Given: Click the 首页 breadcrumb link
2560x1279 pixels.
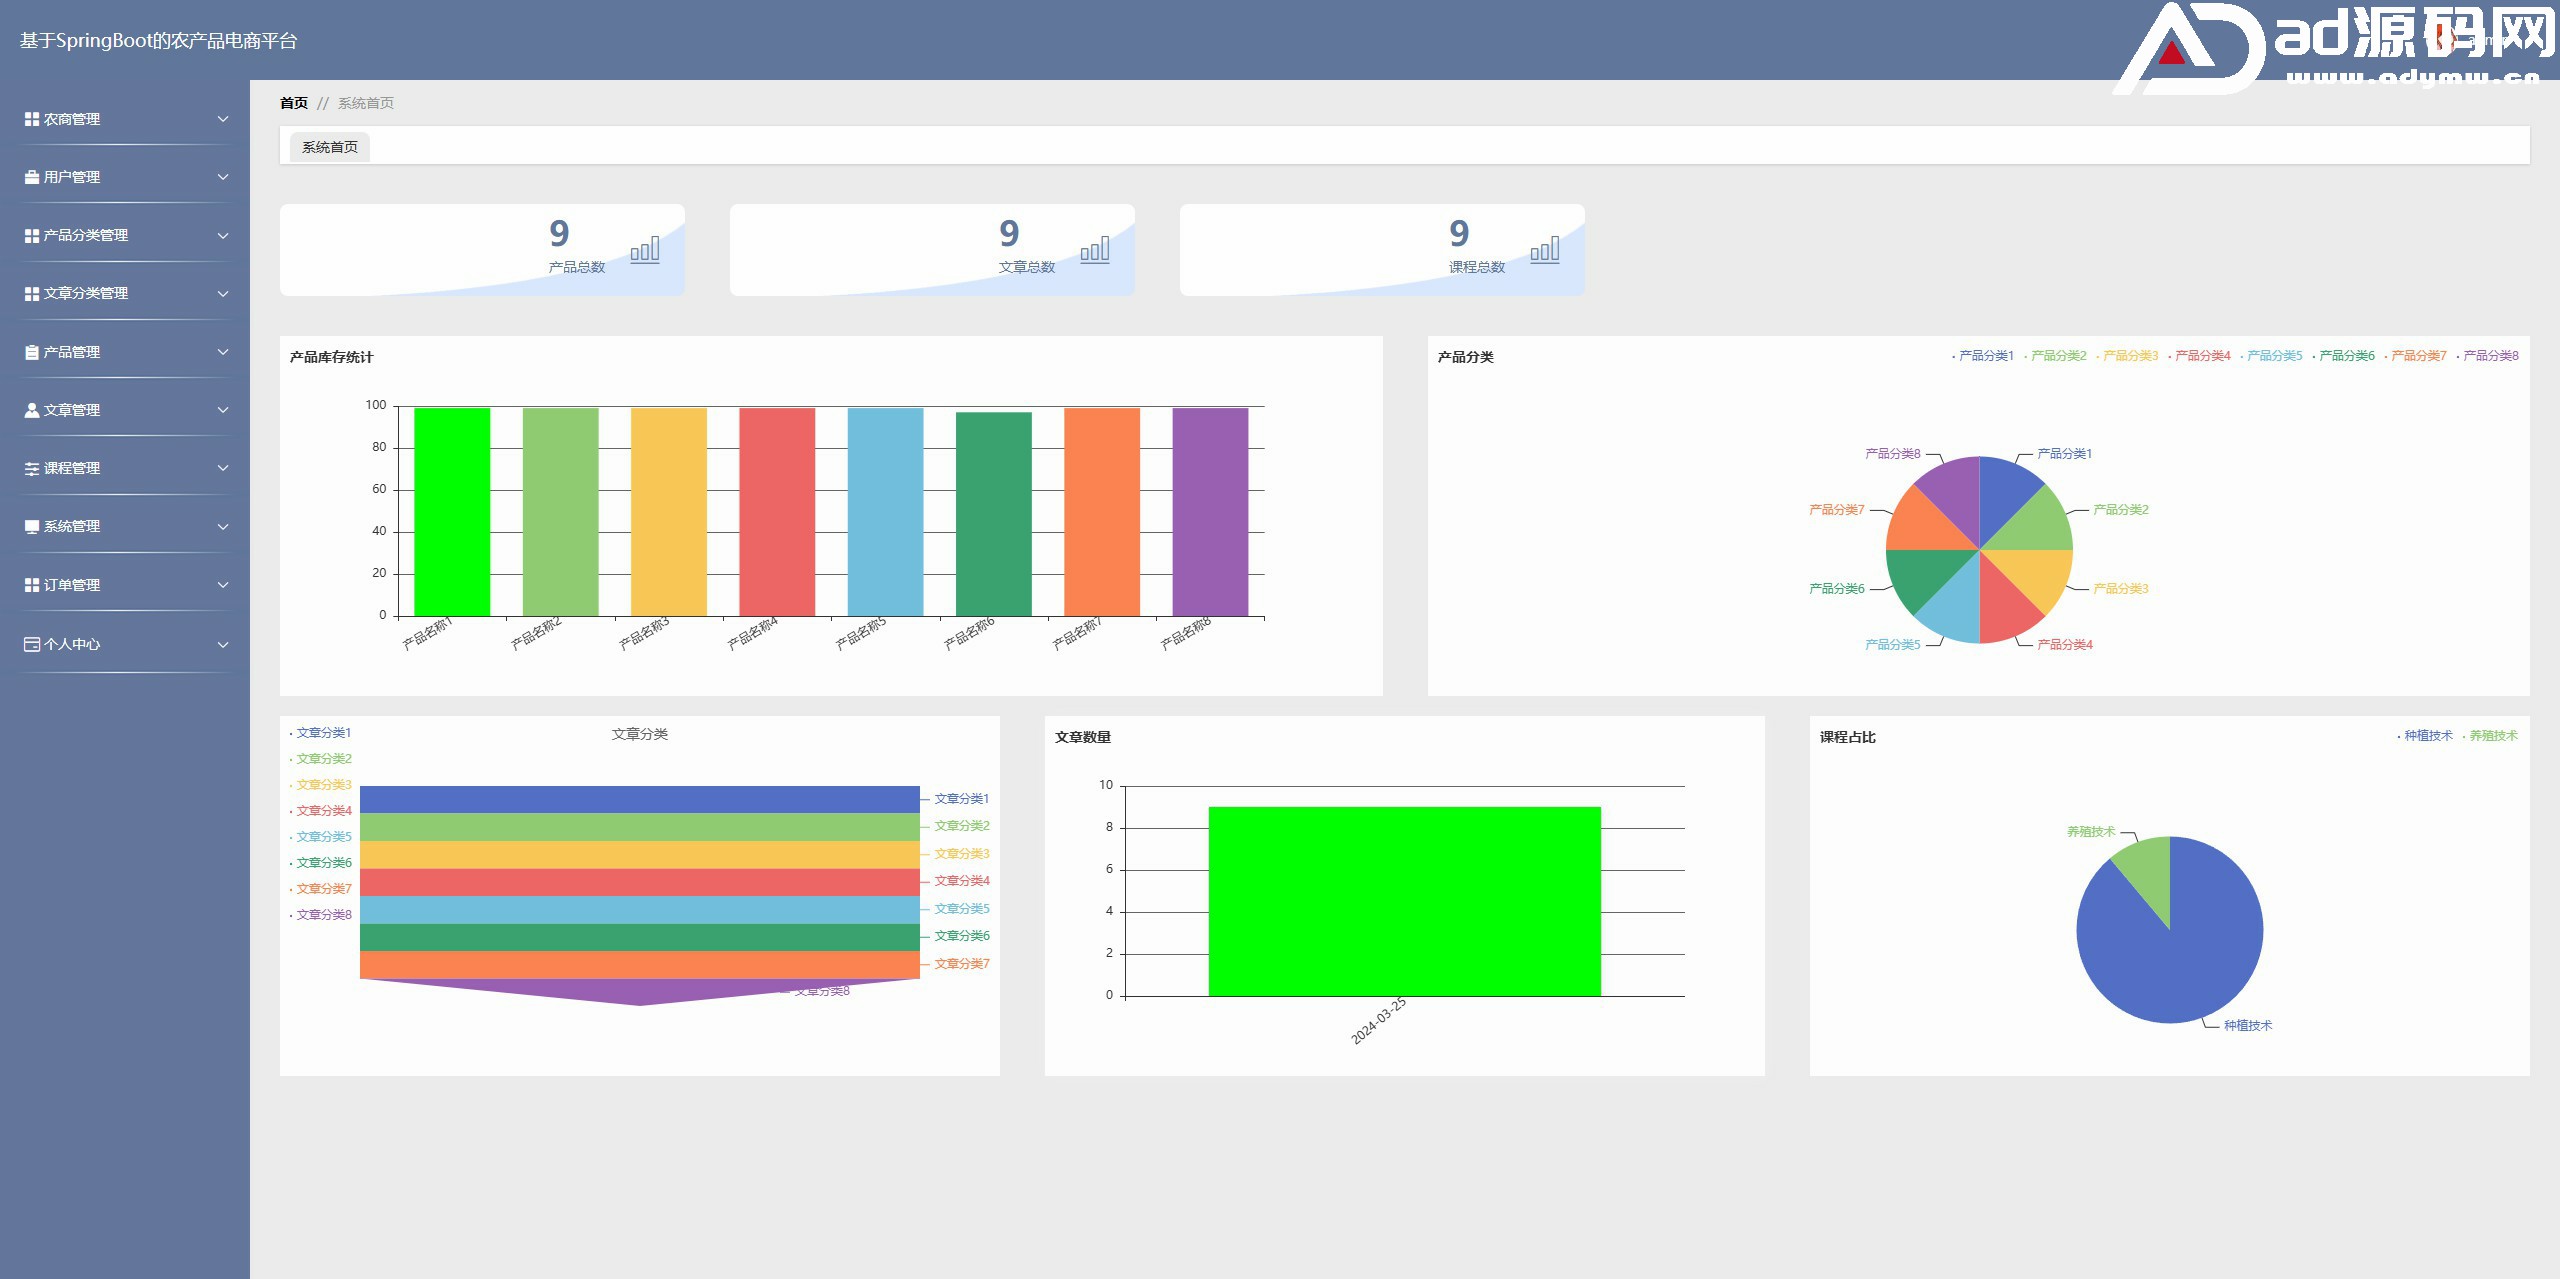Looking at the screenshot, I should point(294,103).
